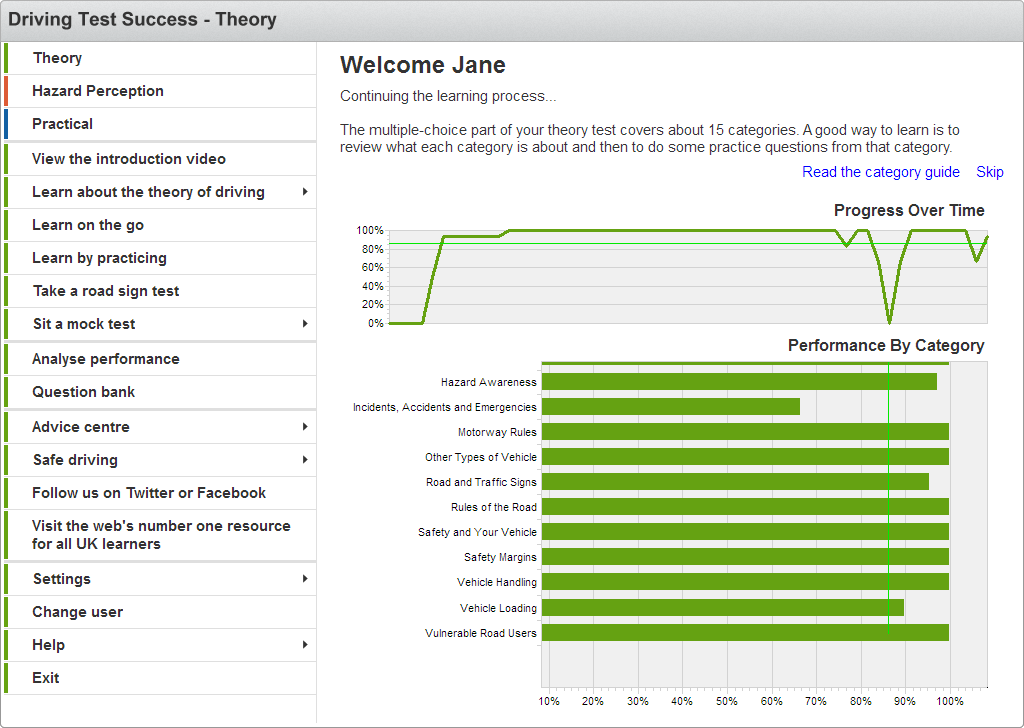Viewport: 1024px width, 728px height.
Task: Switch to the Practical section
Action: click(x=62, y=124)
